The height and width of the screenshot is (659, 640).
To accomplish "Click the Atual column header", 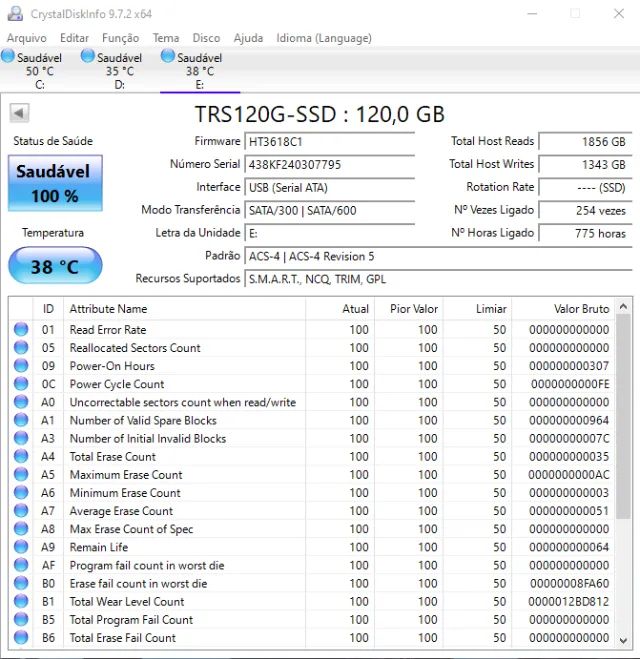I will pyautogui.click(x=340, y=309).
